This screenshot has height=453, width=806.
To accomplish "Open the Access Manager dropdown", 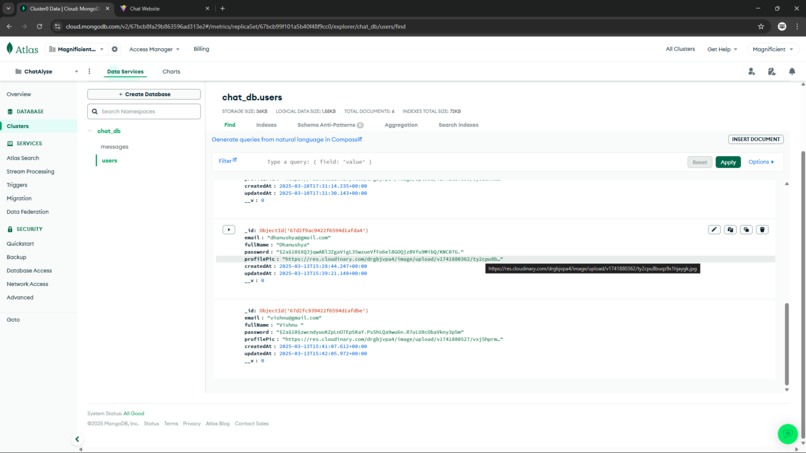I will click(154, 49).
